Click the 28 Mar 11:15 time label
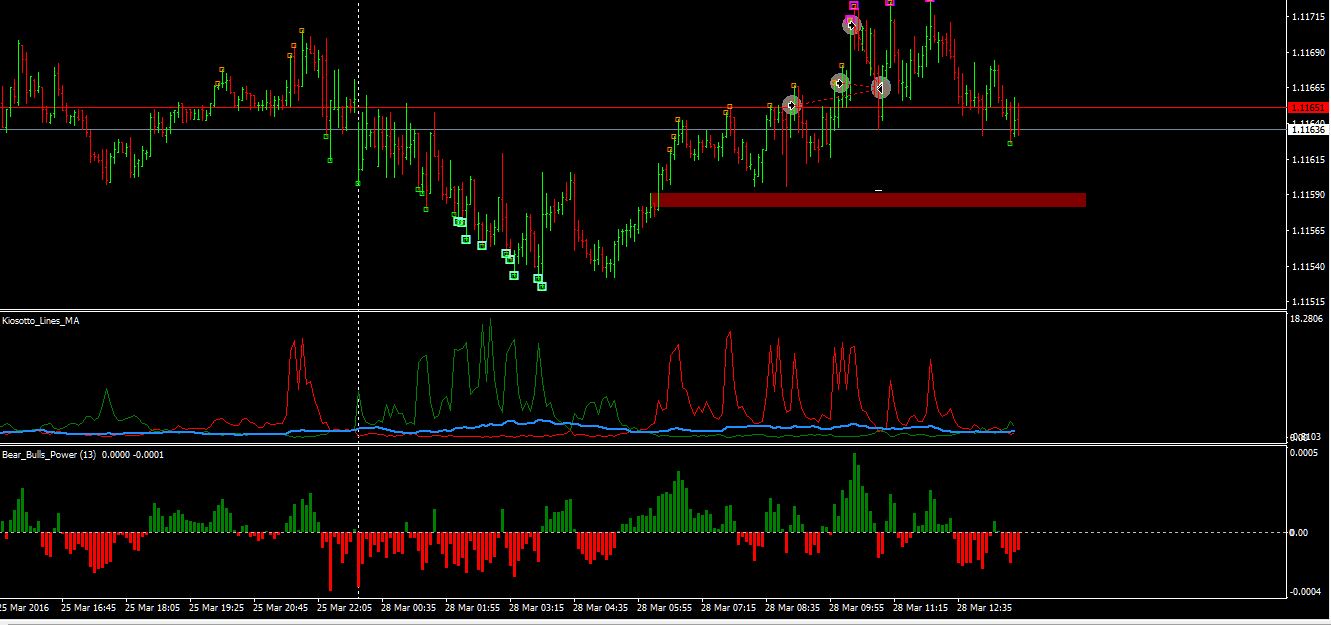 point(920,607)
